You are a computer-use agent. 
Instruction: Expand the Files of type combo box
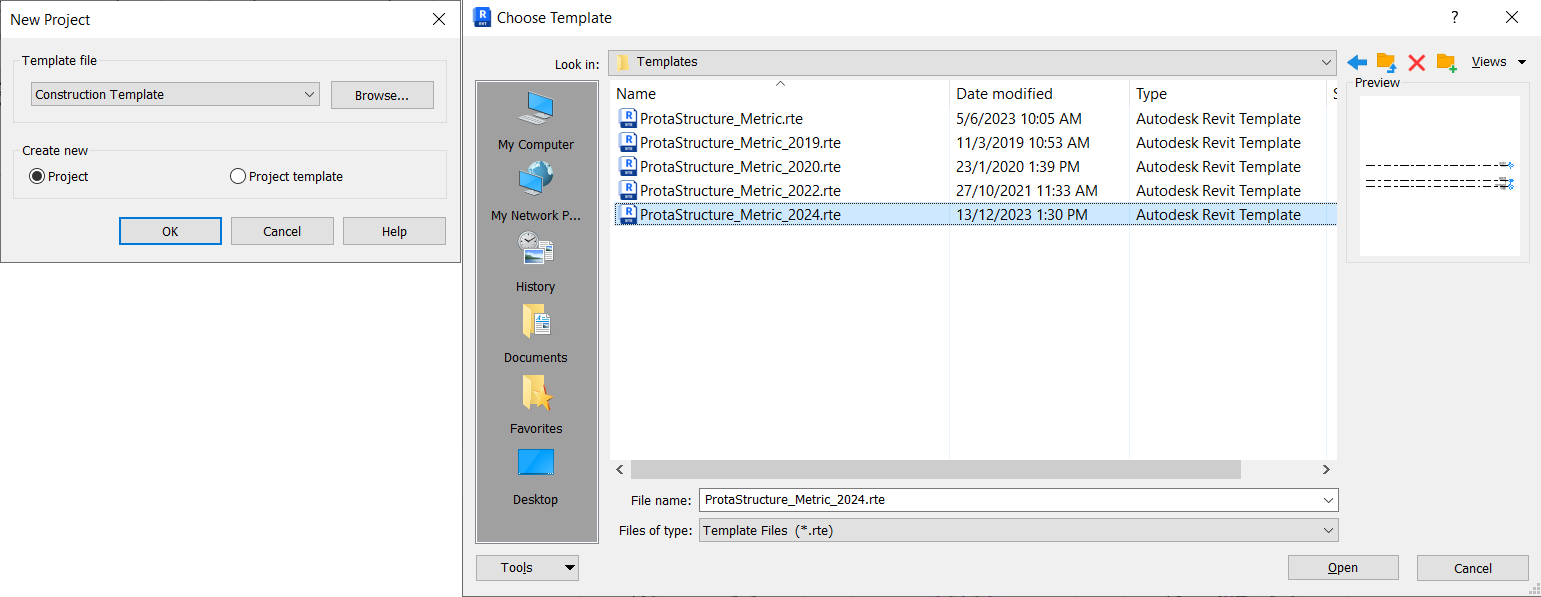click(x=1328, y=531)
